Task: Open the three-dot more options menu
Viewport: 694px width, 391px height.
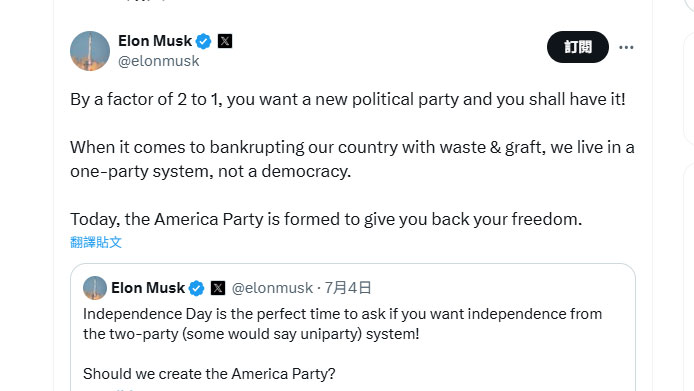Action: pos(626,47)
